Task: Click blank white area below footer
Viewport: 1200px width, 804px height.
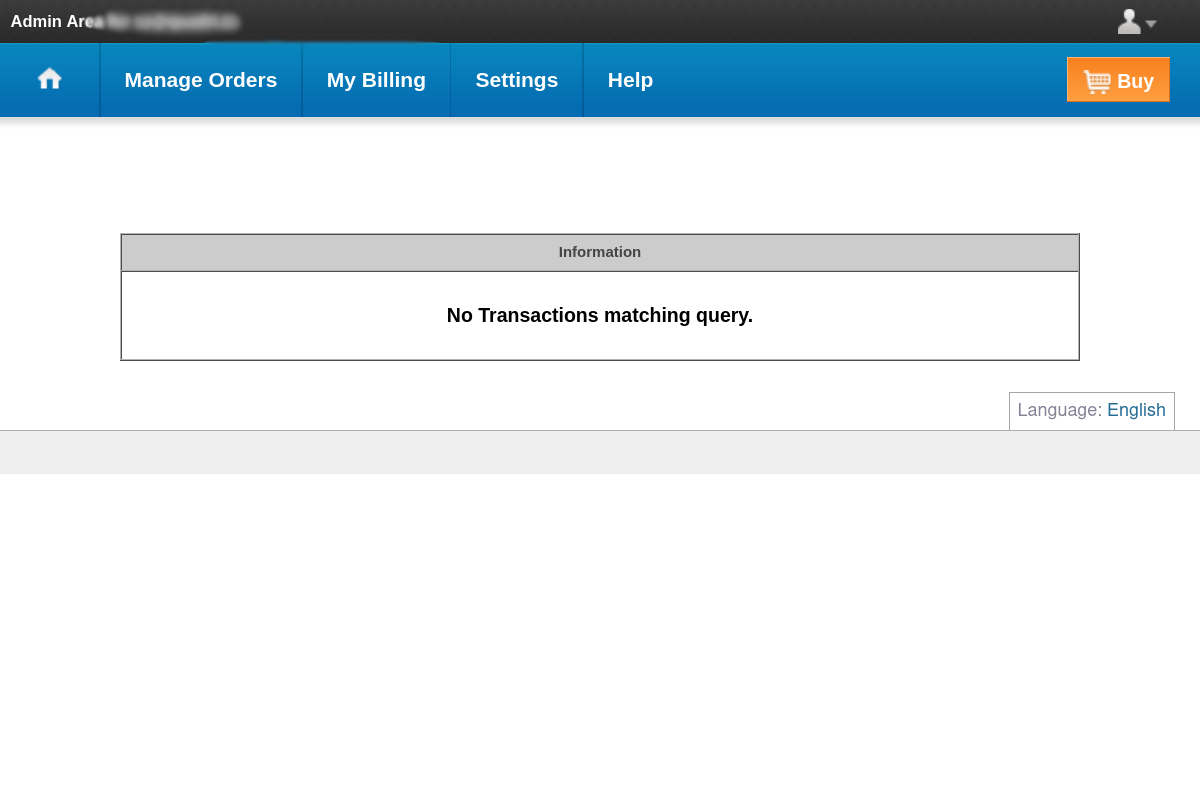Action: click(600, 640)
